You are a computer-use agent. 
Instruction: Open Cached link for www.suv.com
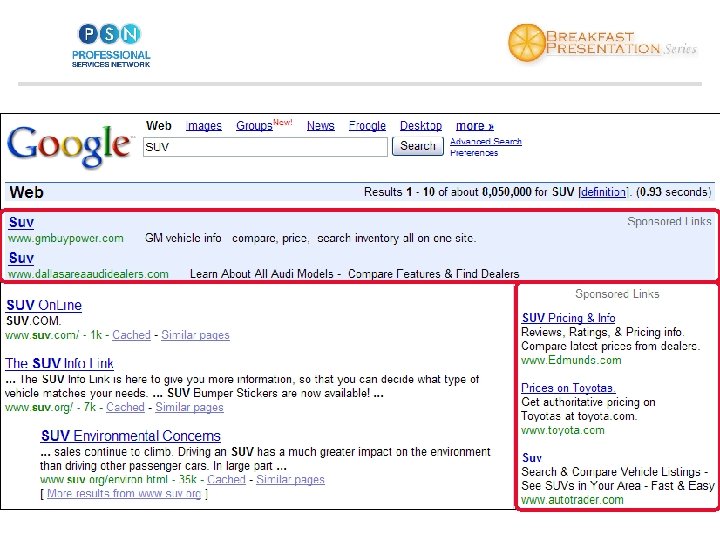tap(131, 335)
